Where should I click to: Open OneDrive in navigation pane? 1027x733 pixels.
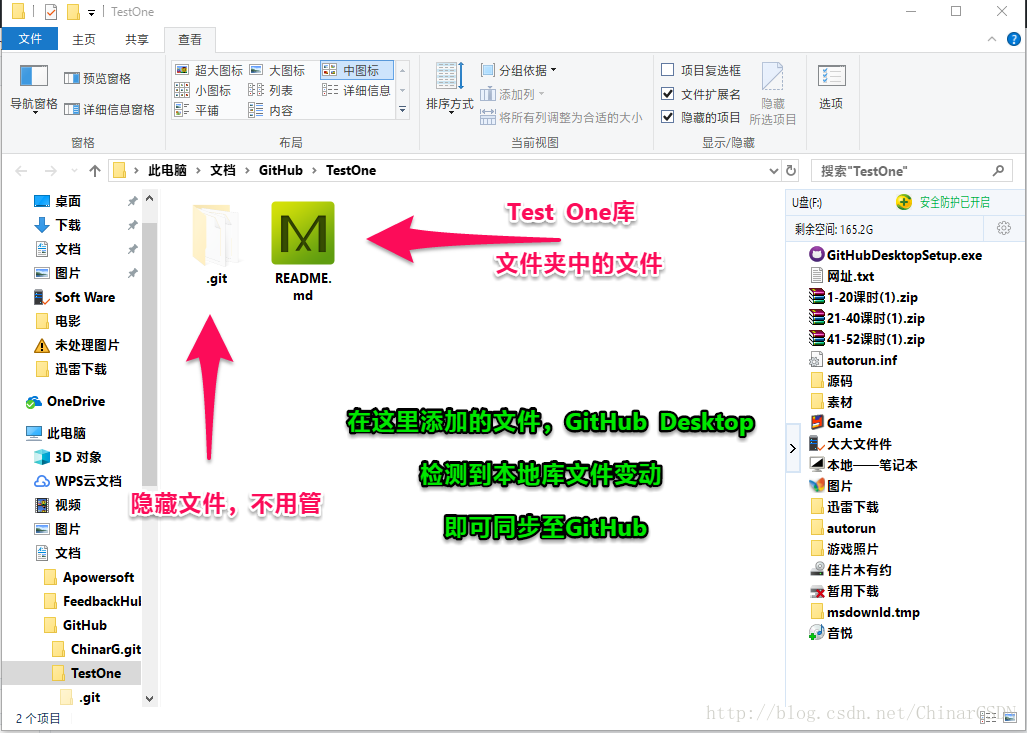[65, 402]
